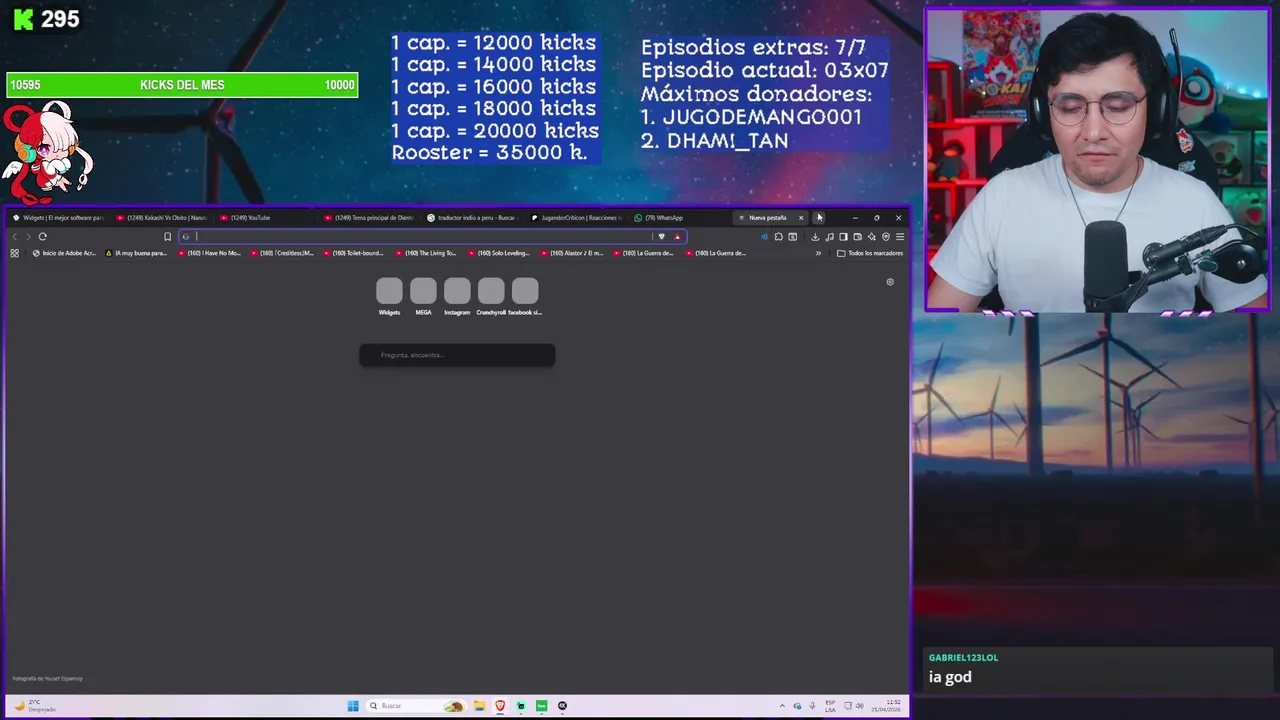The width and height of the screenshot is (1280, 720).
Task: Click the Google icon in address bar
Action: [x=186, y=237]
